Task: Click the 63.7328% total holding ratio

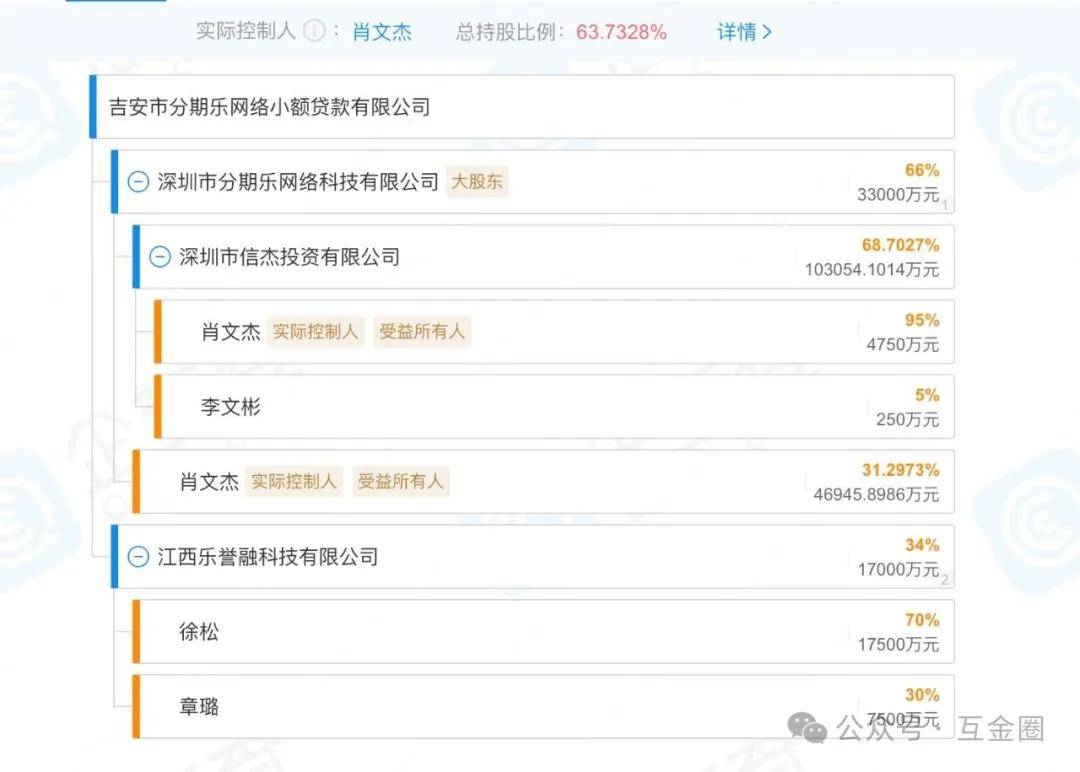Action: tap(621, 31)
